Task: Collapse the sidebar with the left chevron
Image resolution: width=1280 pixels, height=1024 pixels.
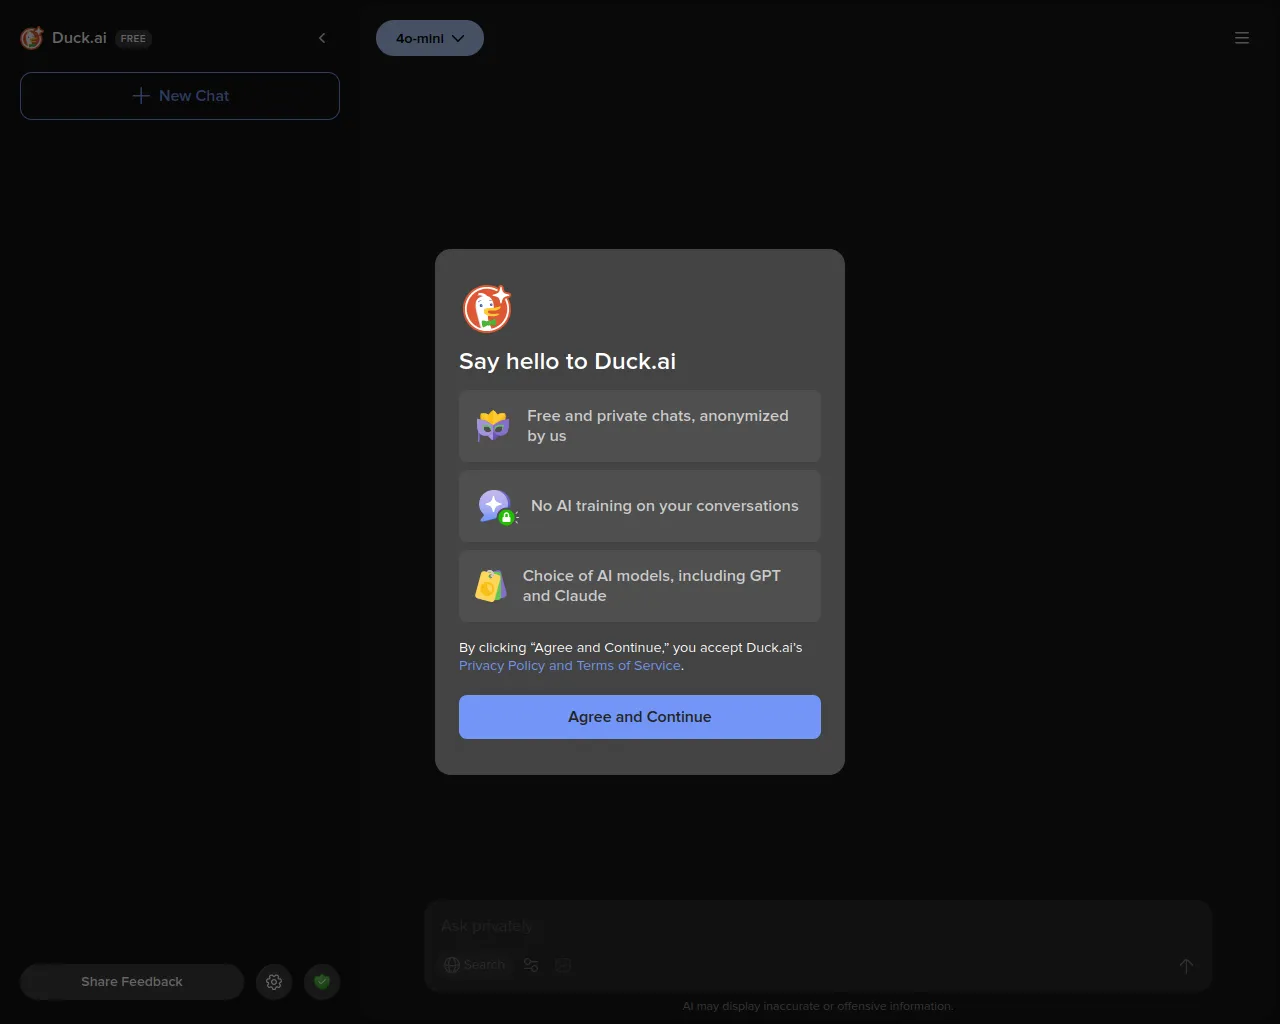Action: 322,38
